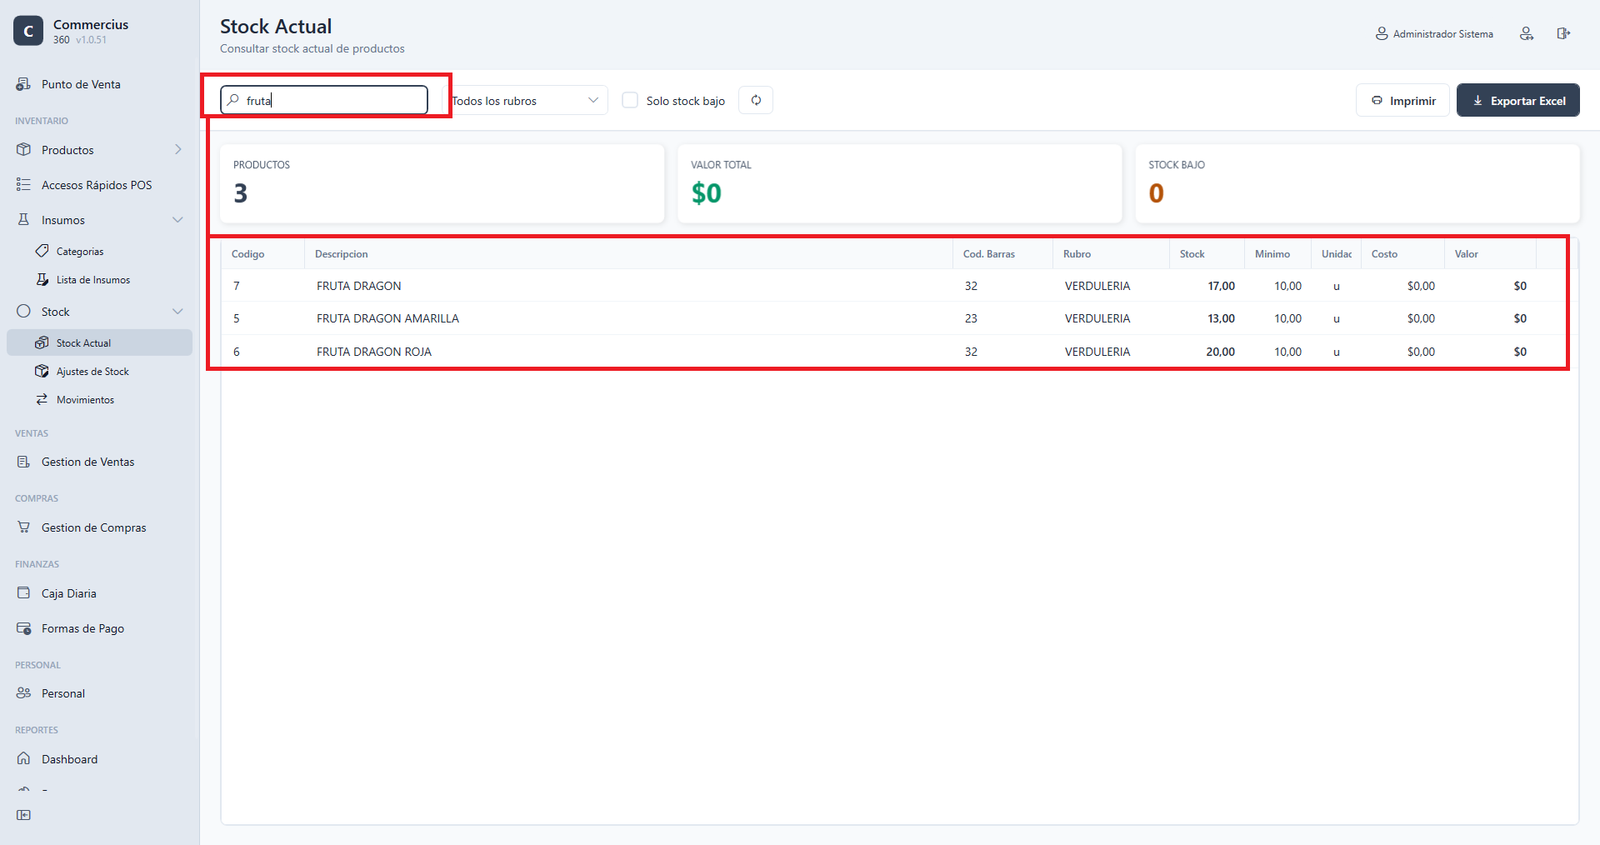1600x845 pixels.
Task: Open the Todos los rubros dropdown
Action: coord(525,100)
